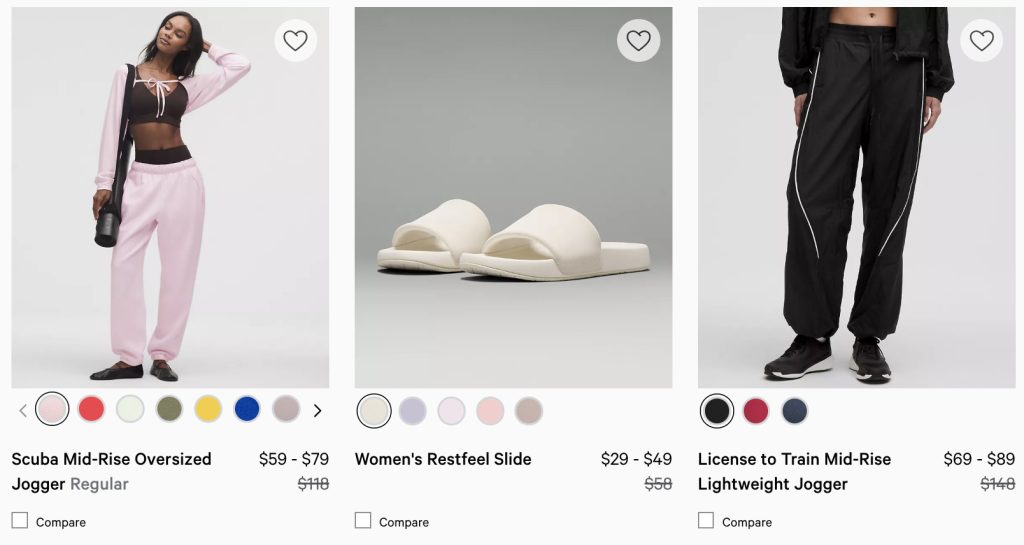Select the red Scuba Jogger swatch

click(x=91, y=409)
